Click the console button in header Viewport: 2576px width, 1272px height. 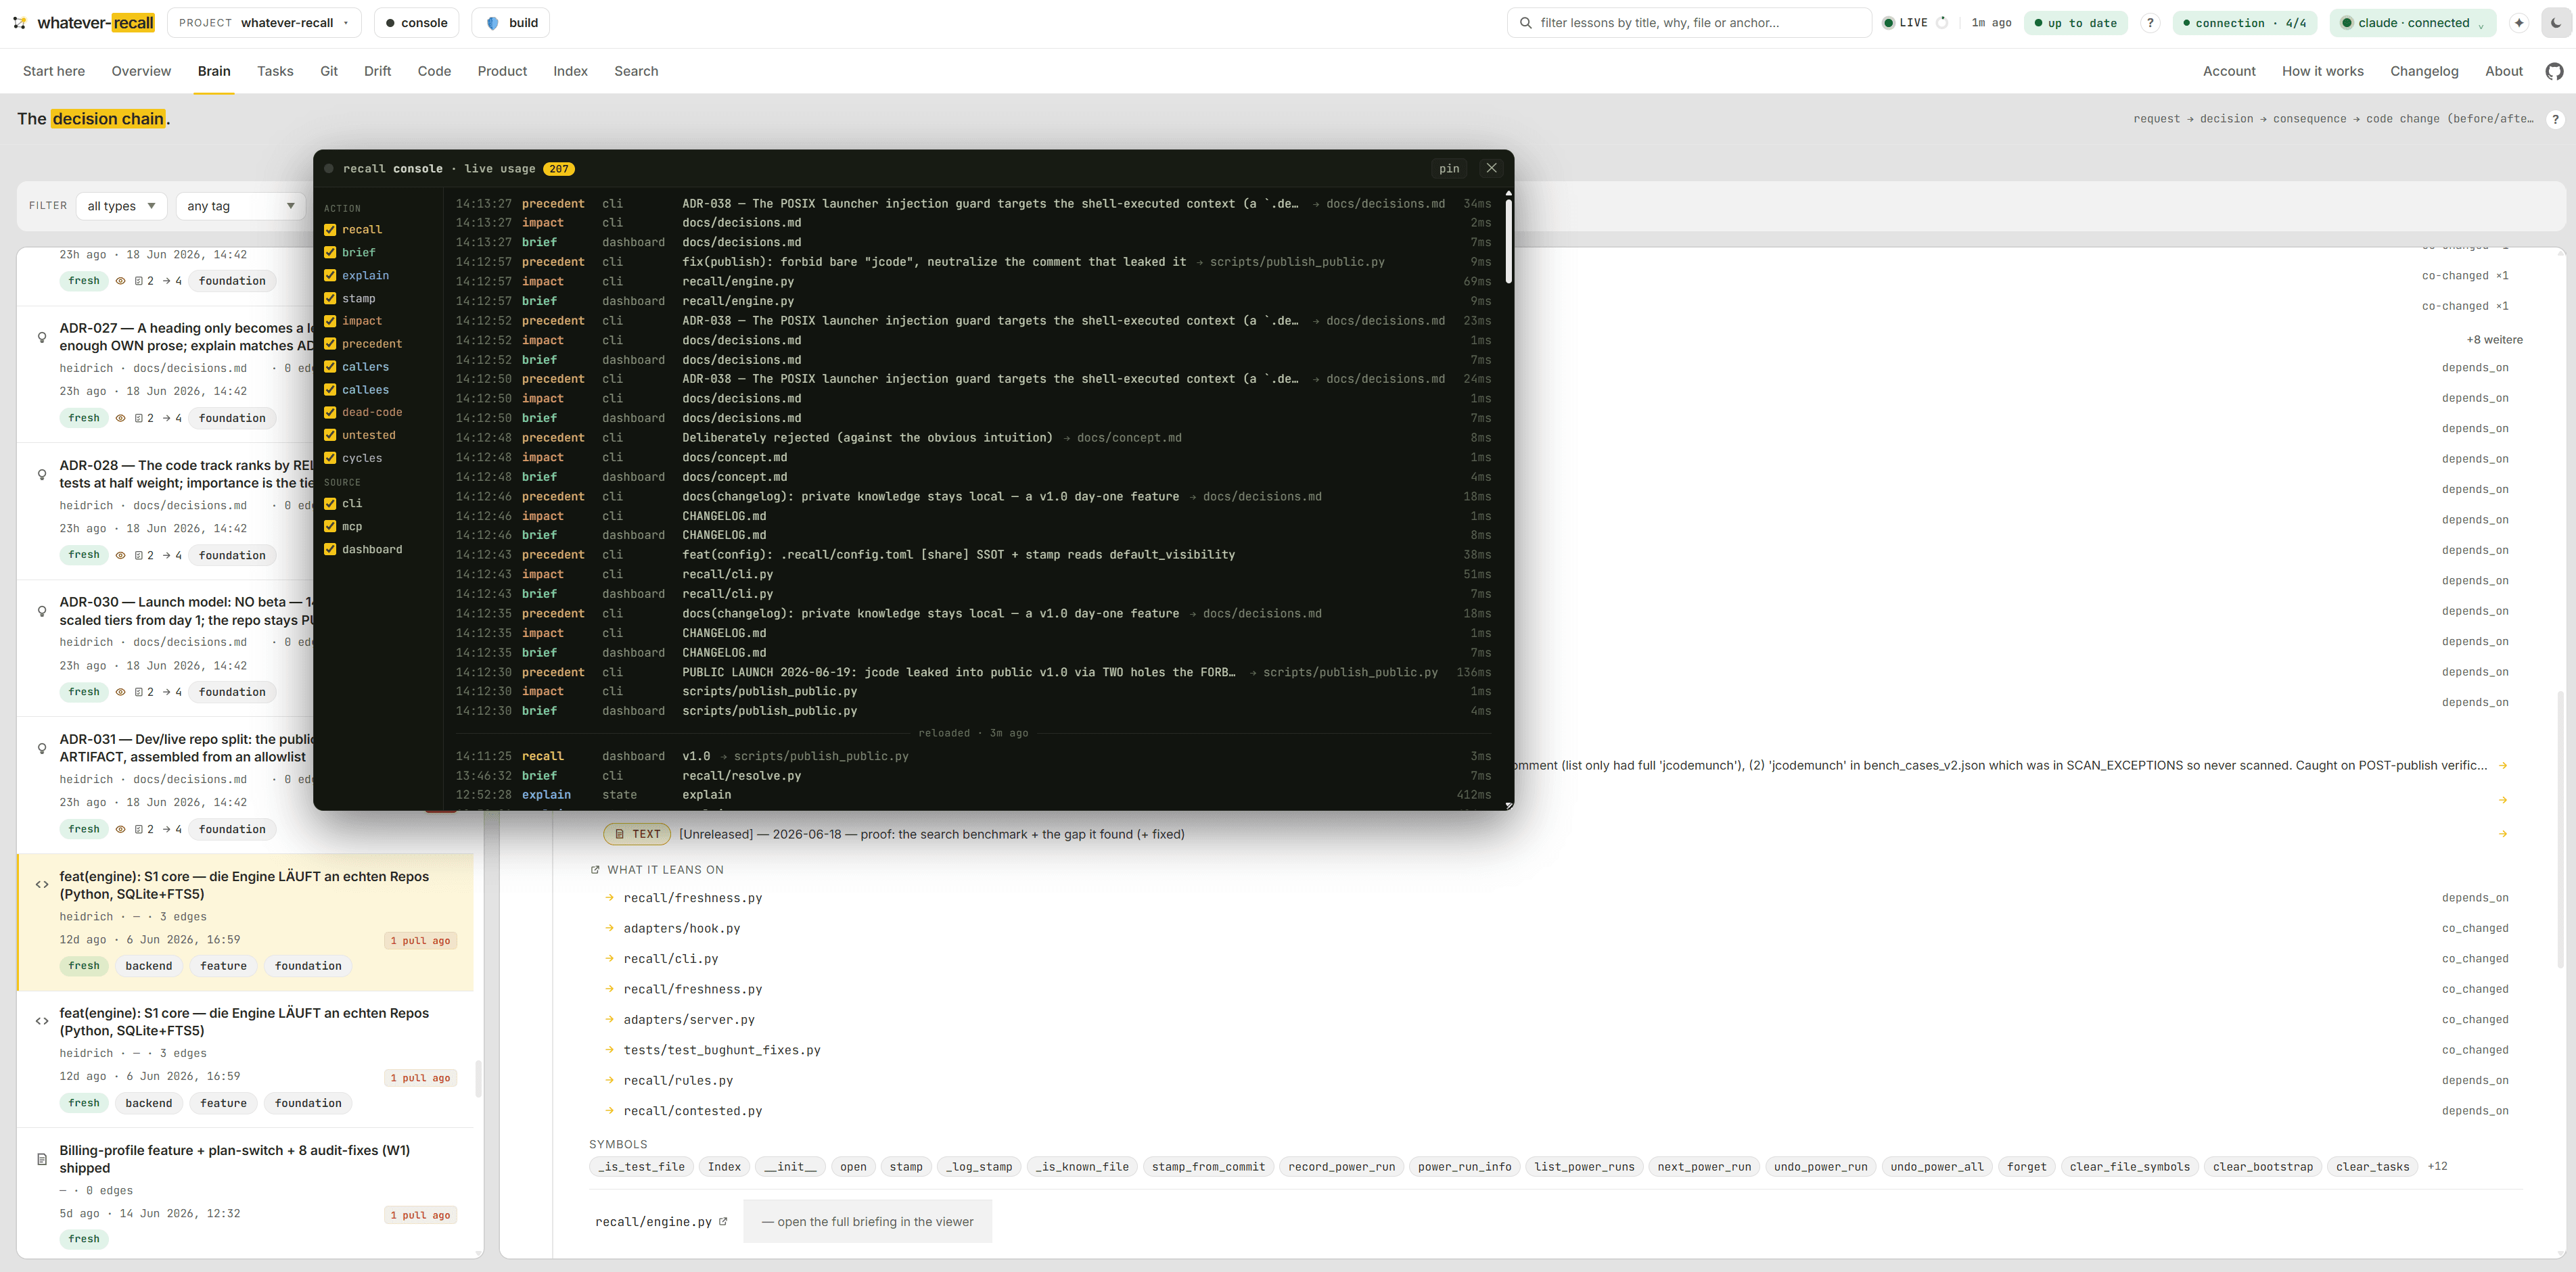pyautogui.click(x=416, y=23)
